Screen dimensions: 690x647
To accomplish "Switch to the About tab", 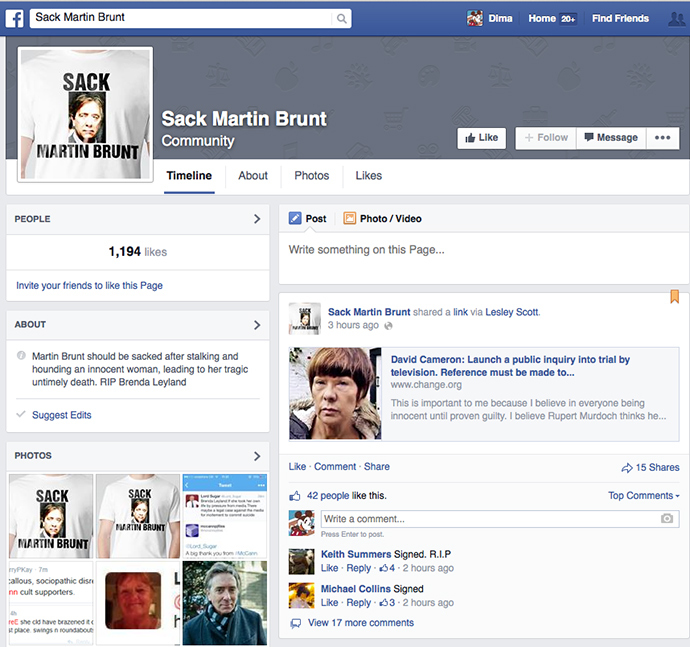I will (x=253, y=175).
